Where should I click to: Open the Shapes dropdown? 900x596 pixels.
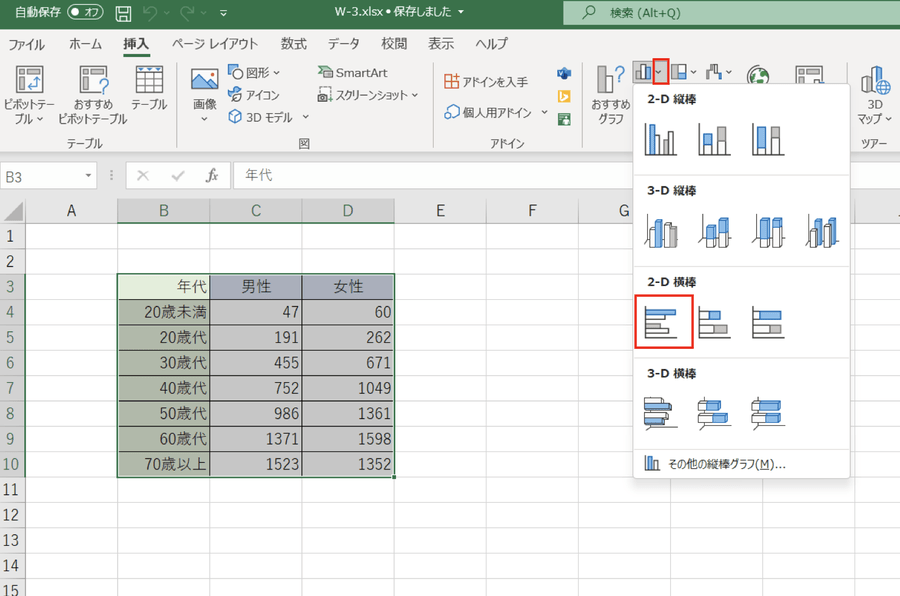click(255, 73)
